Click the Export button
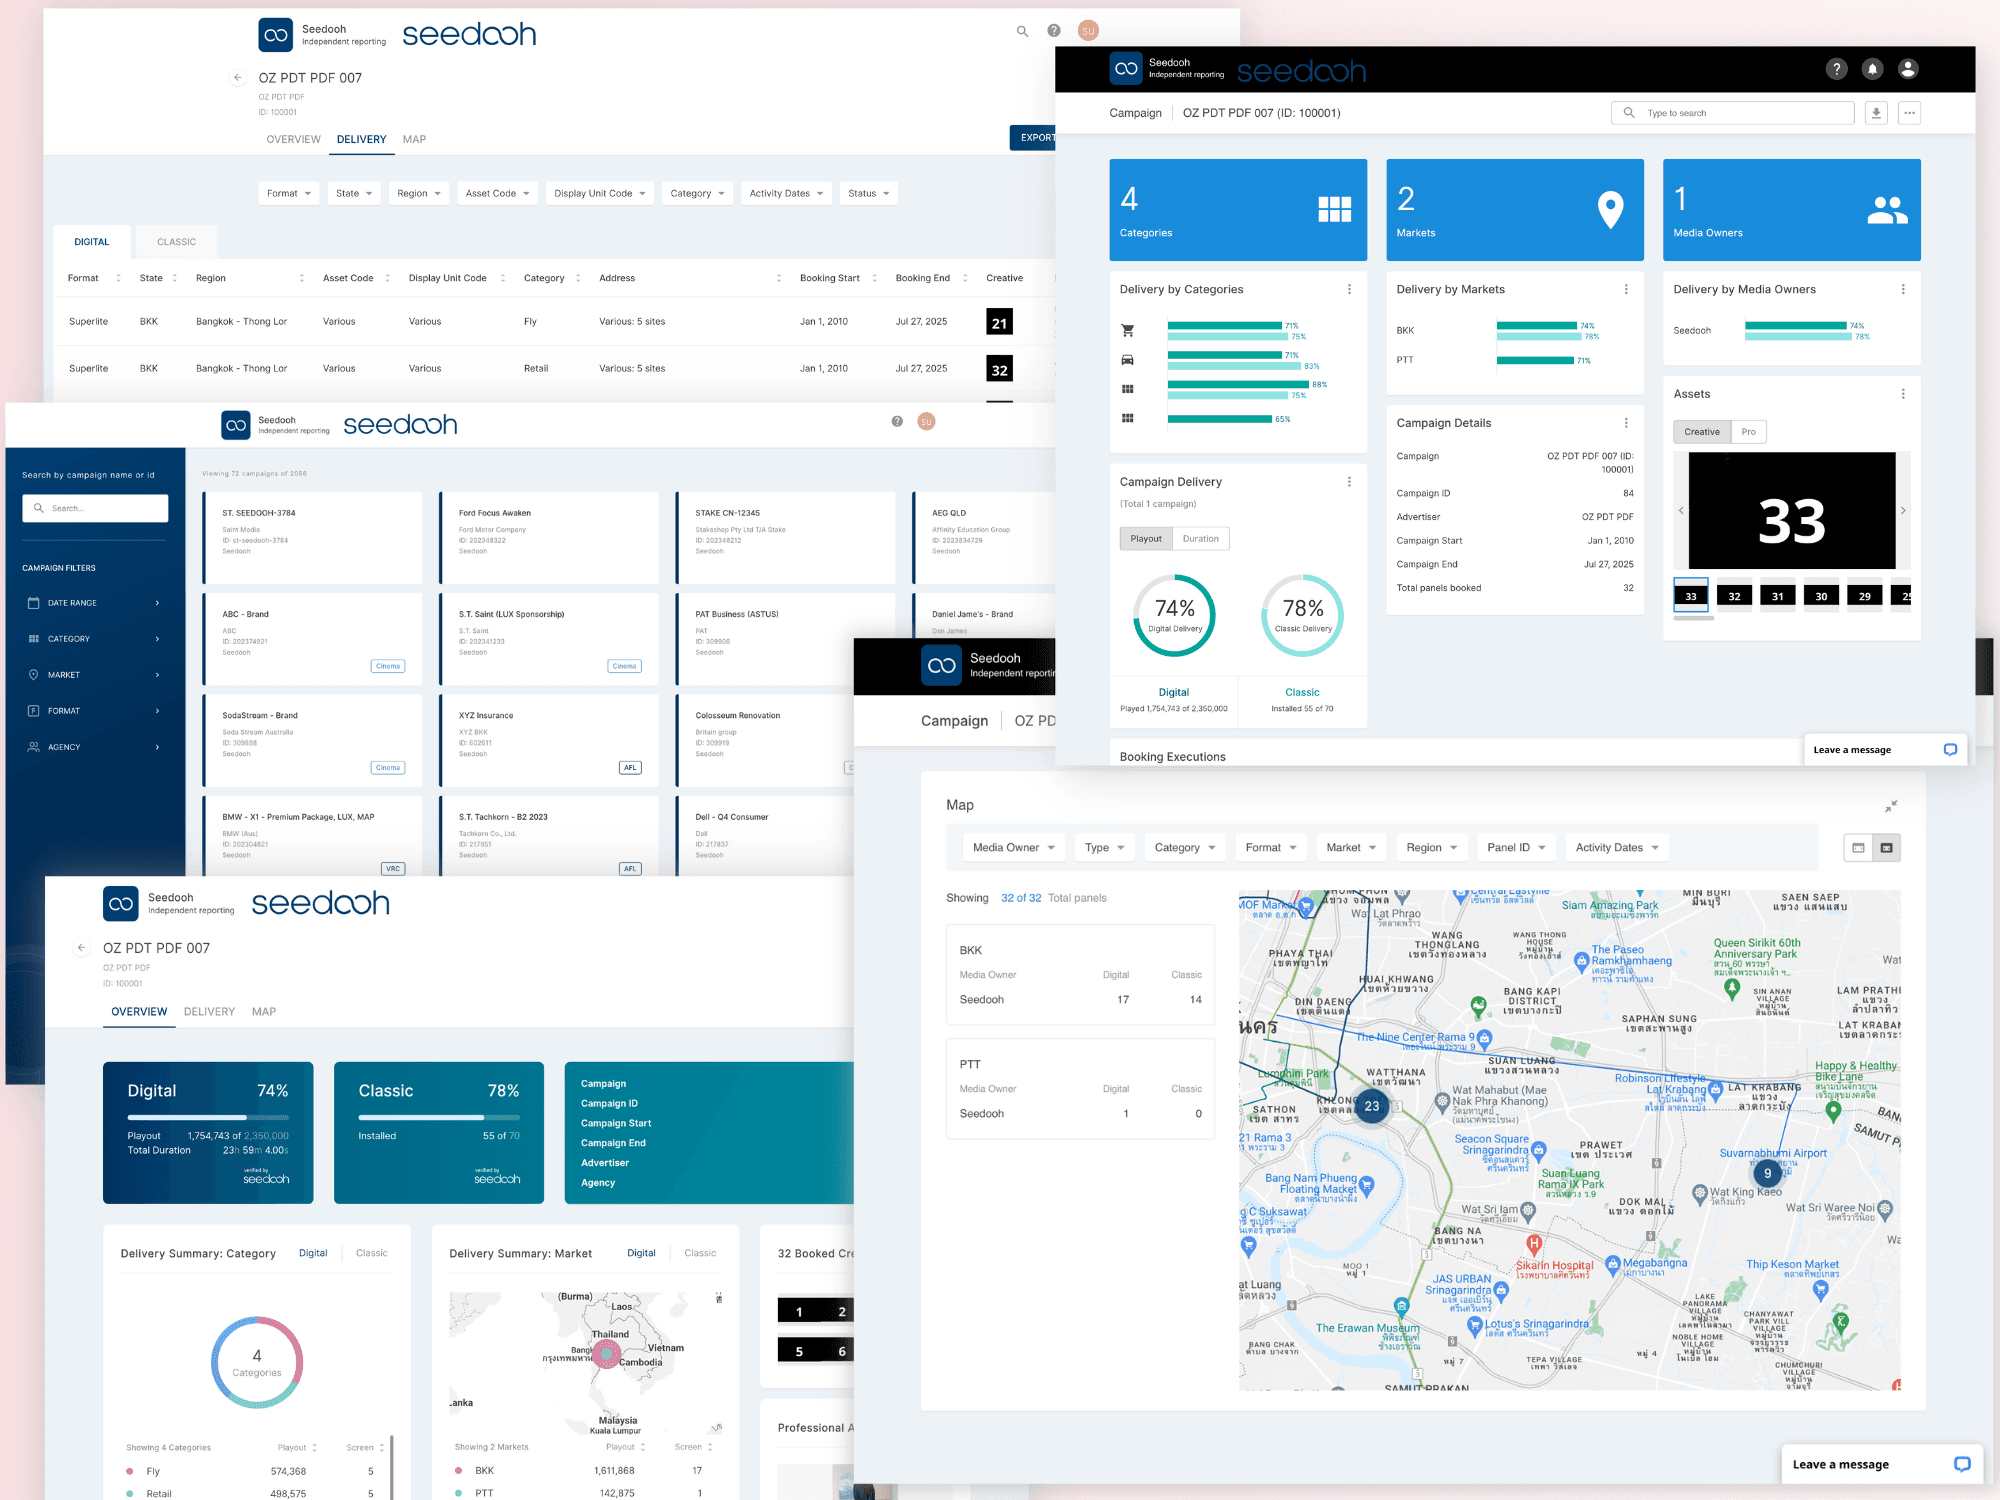Screen dimensions: 2000x1500 coord(1034,138)
